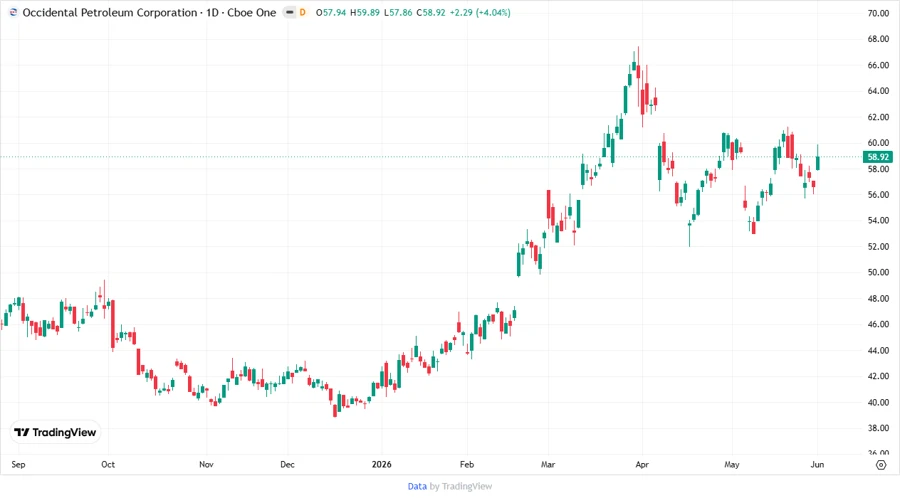This screenshot has height=498, width=900.
Task: Click the 52.00 price axis label
Action: (878, 247)
